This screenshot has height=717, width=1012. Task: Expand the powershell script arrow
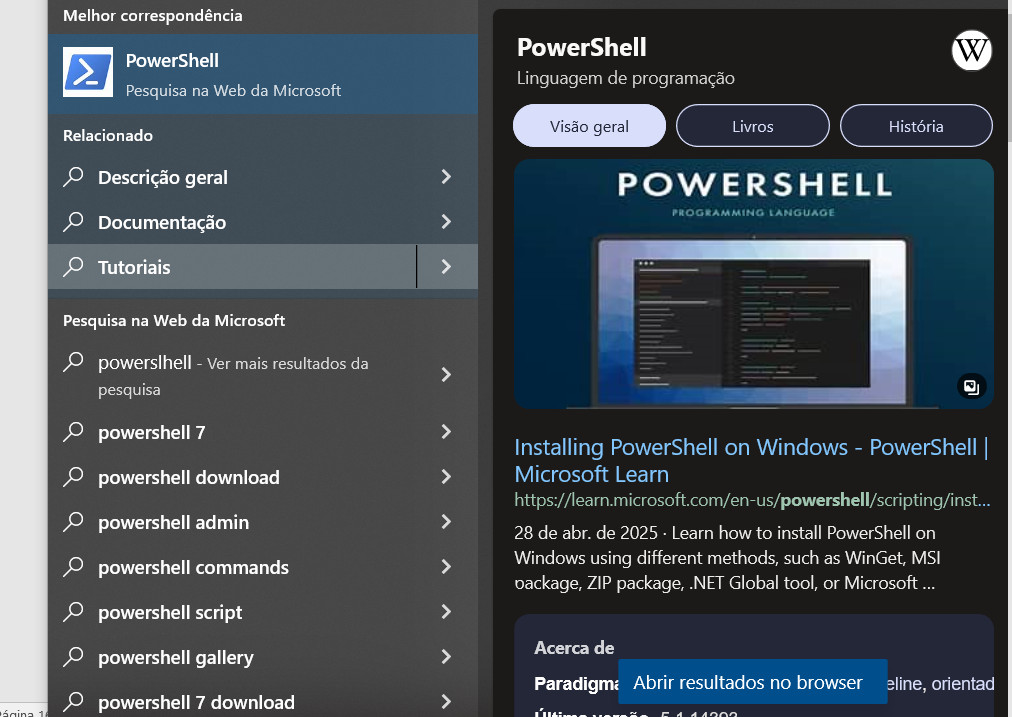(446, 612)
